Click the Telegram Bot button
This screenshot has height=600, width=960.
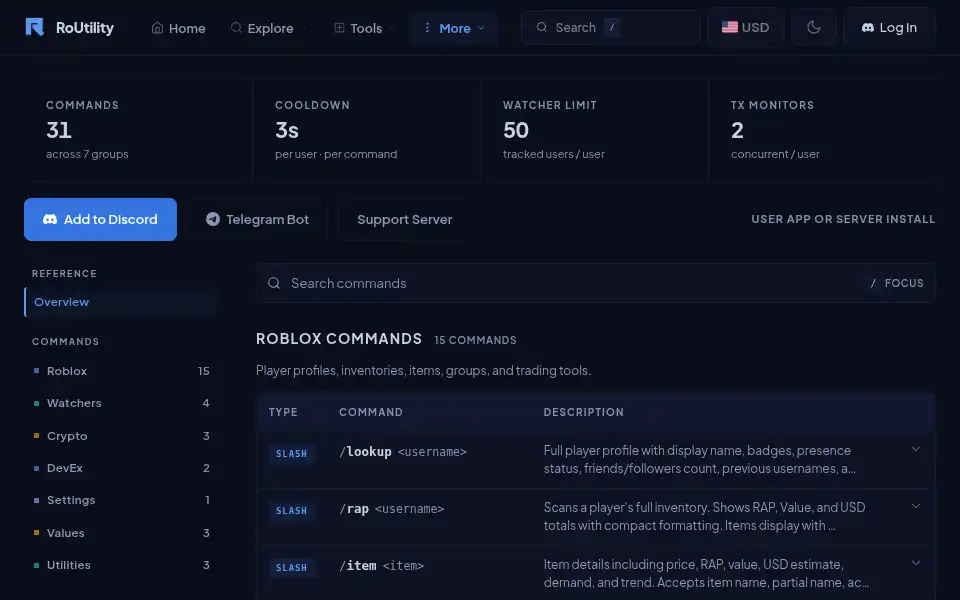pos(258,219)
